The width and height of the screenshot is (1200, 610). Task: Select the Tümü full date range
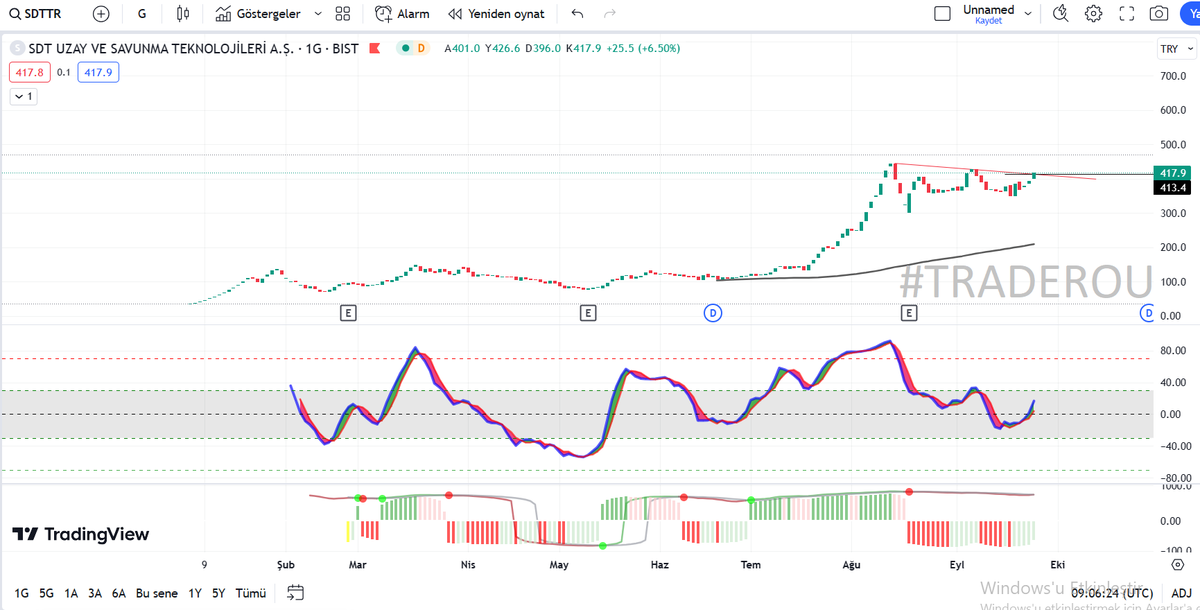(250, 593)
